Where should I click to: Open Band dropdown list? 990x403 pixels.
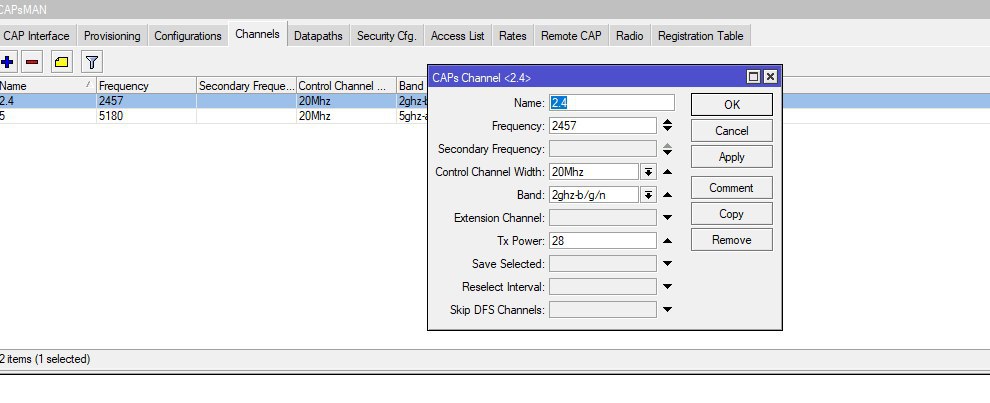tap(648, 195)
